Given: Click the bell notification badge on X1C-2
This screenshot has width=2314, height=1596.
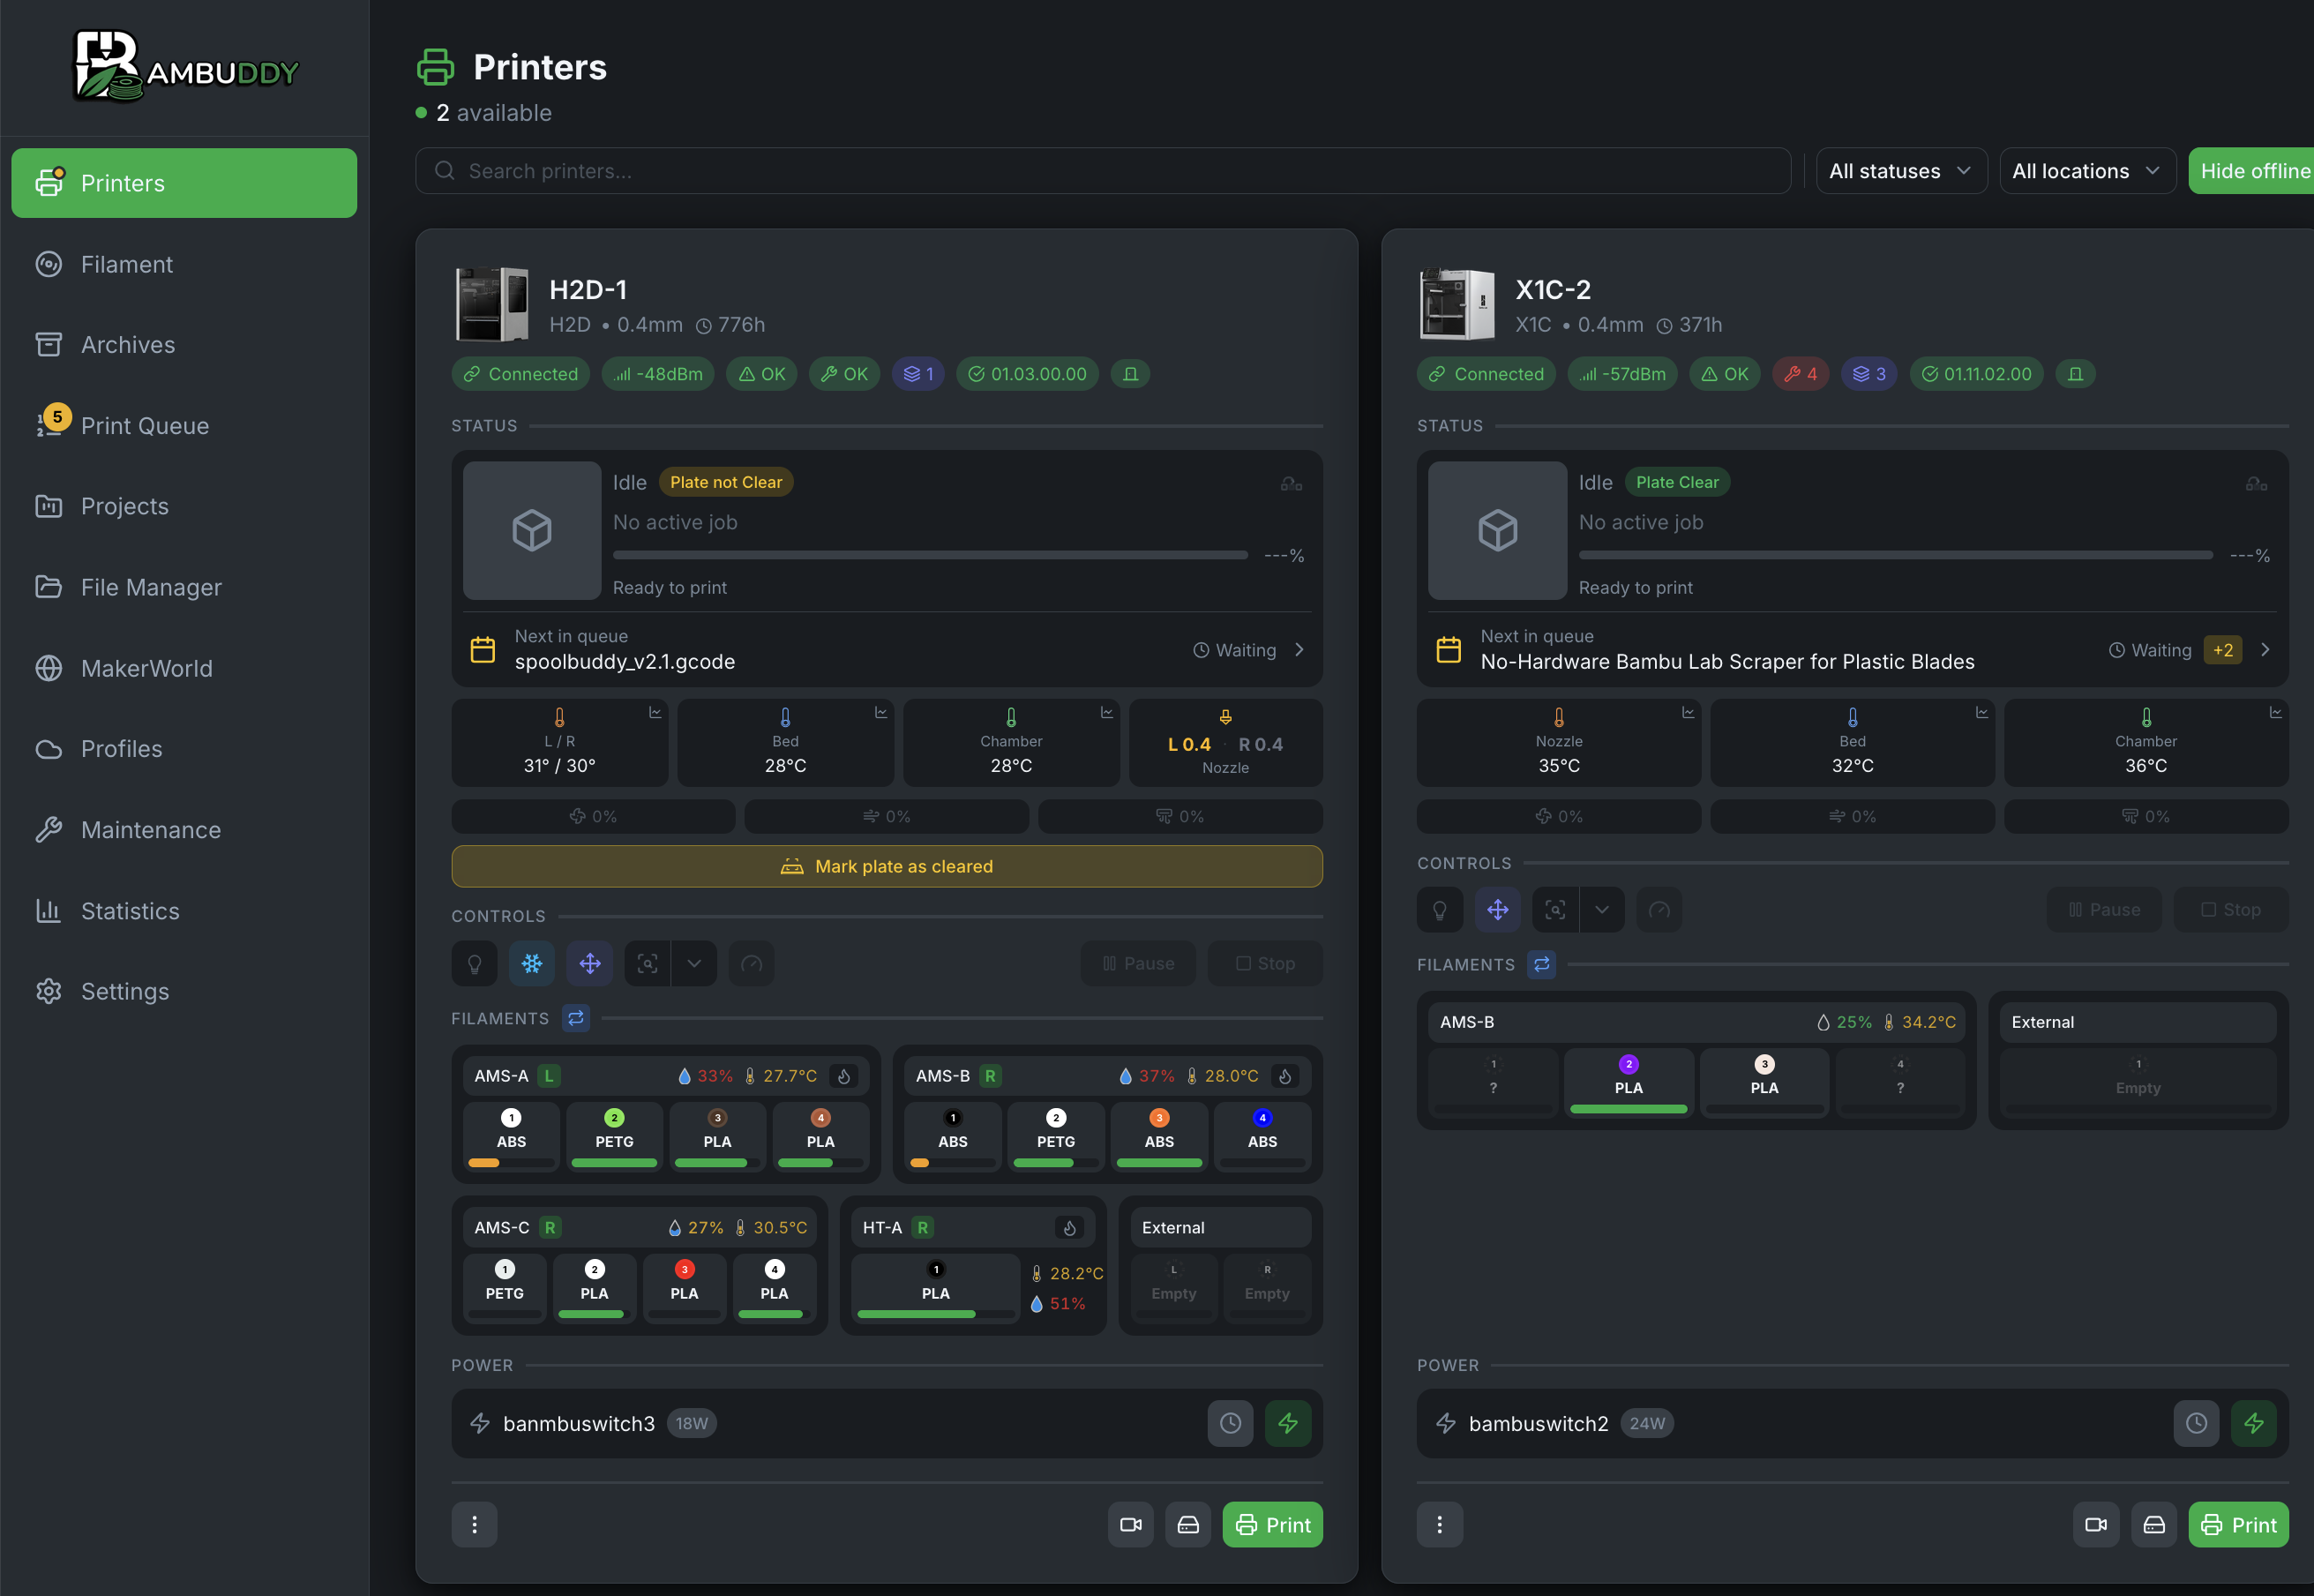Looking at the screenshot, I should [2076, 374].
